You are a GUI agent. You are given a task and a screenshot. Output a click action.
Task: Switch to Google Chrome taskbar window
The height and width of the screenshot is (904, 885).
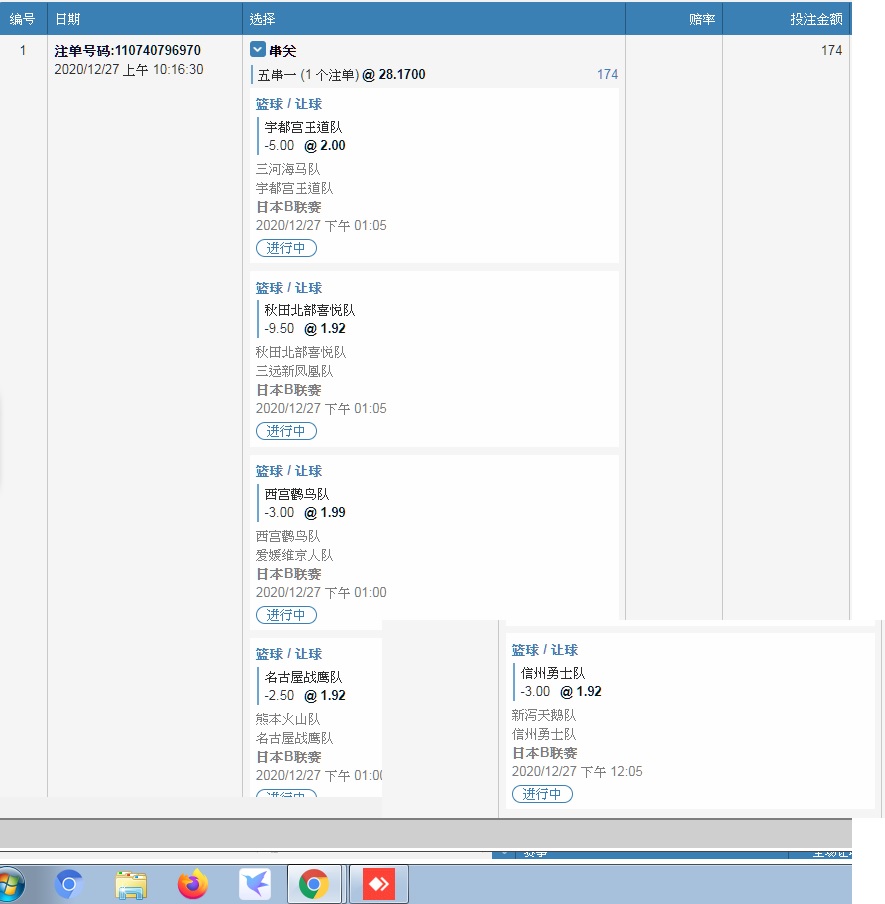point(314,884)
